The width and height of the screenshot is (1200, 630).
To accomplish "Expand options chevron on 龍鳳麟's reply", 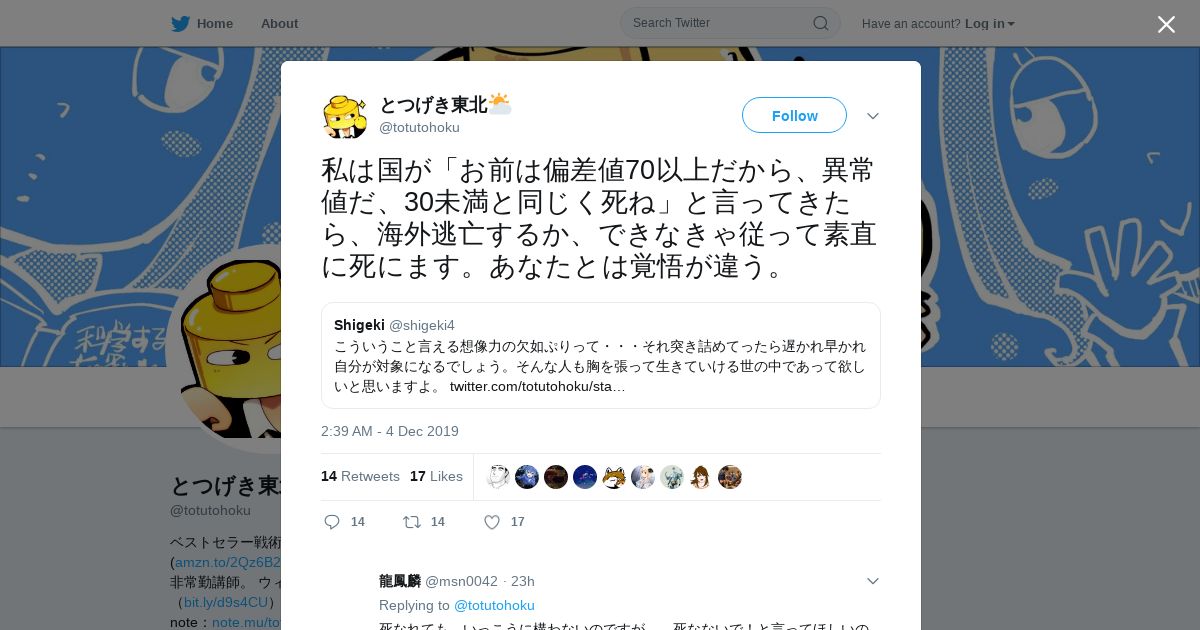I will click(x=873, y=581).
